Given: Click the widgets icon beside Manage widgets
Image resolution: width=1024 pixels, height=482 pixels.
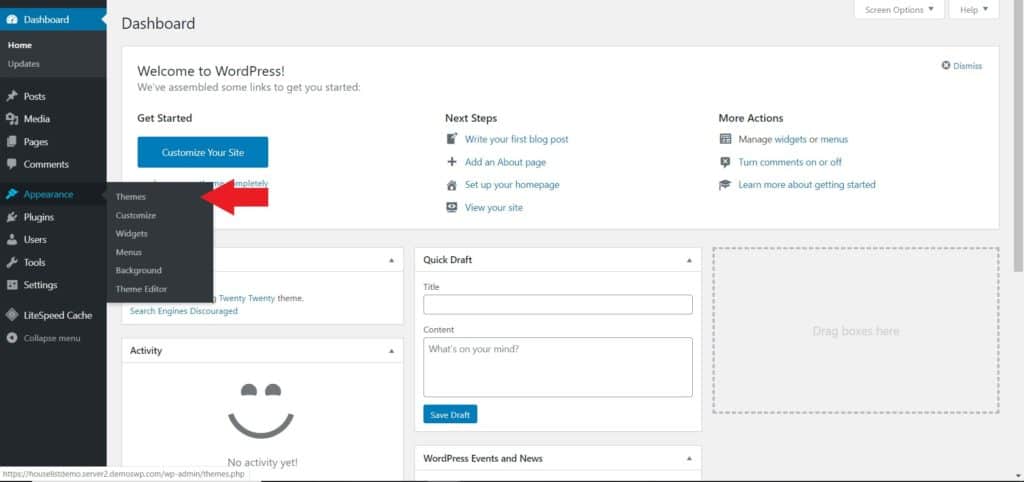Looking at the screenshot, I should point(725,139).
